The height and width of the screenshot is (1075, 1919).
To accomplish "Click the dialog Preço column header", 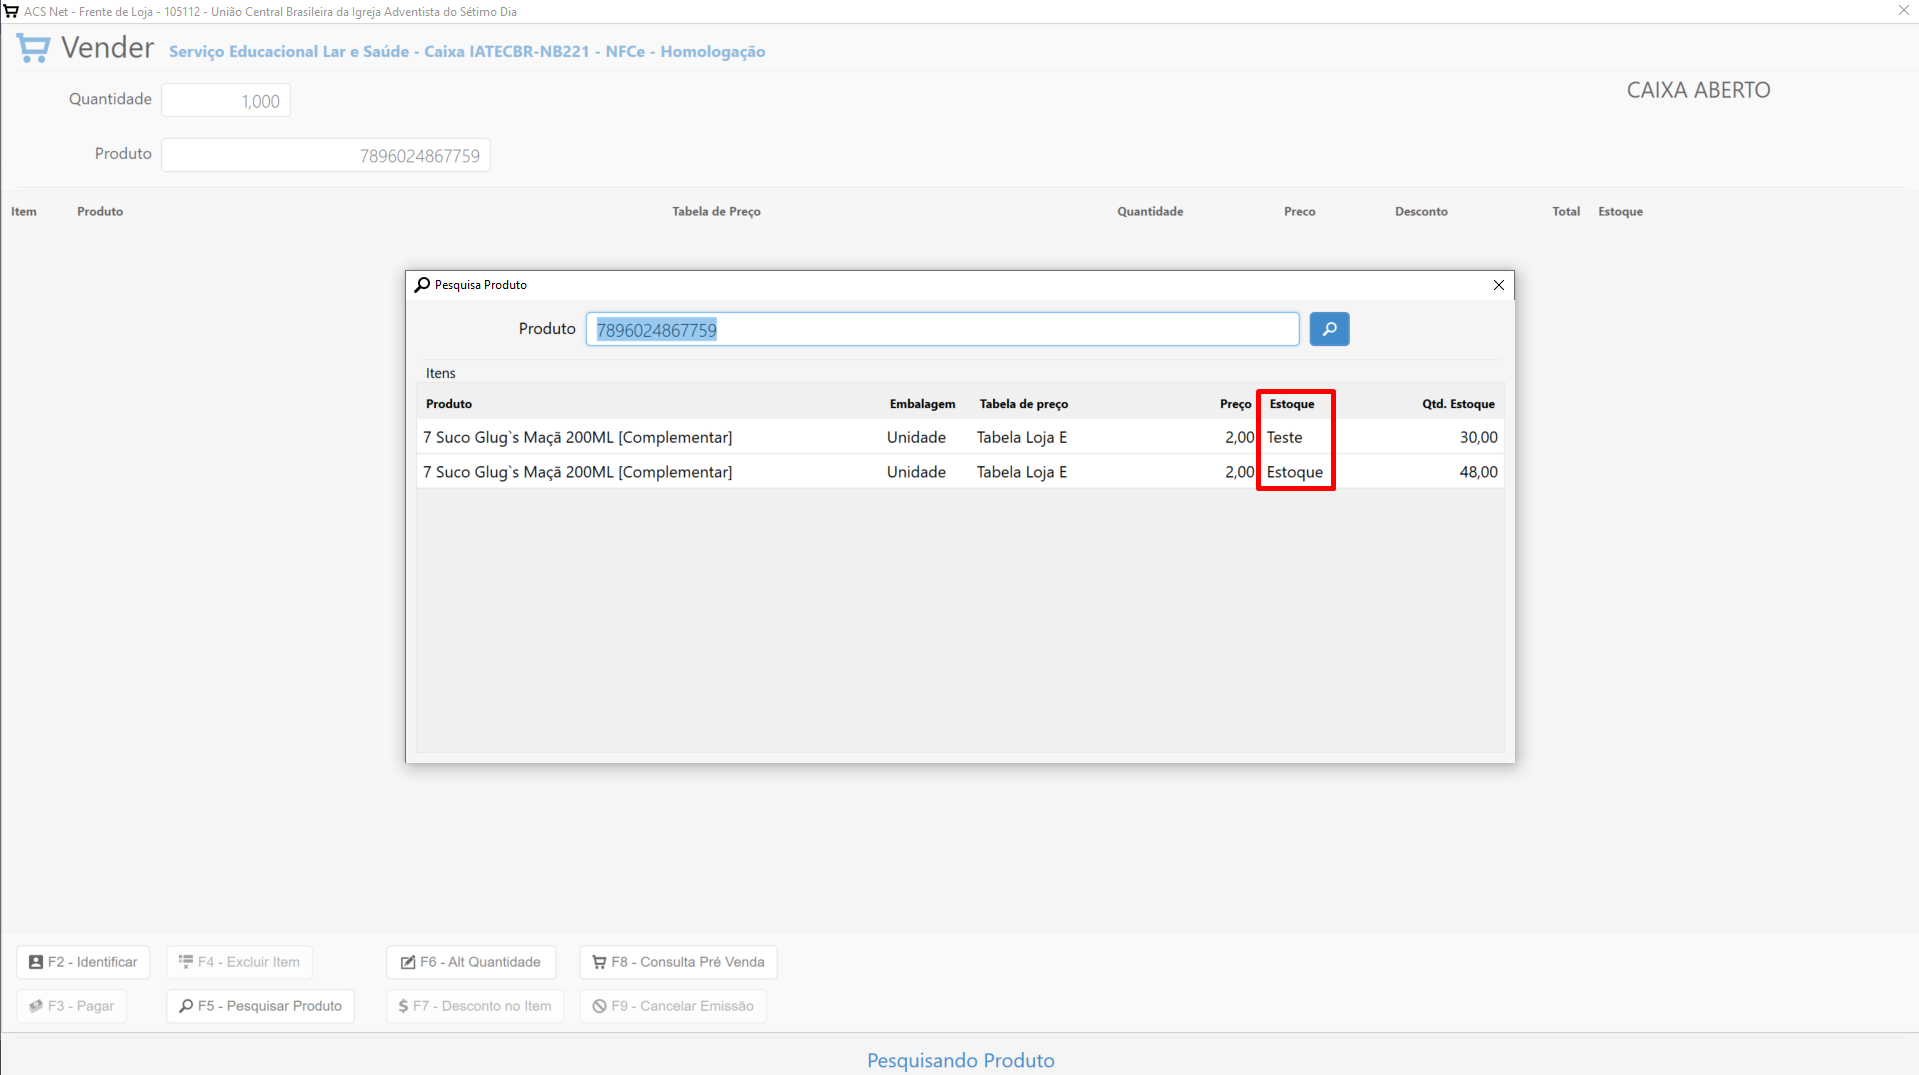I will pyautogui.click(x=1235, y=404).
